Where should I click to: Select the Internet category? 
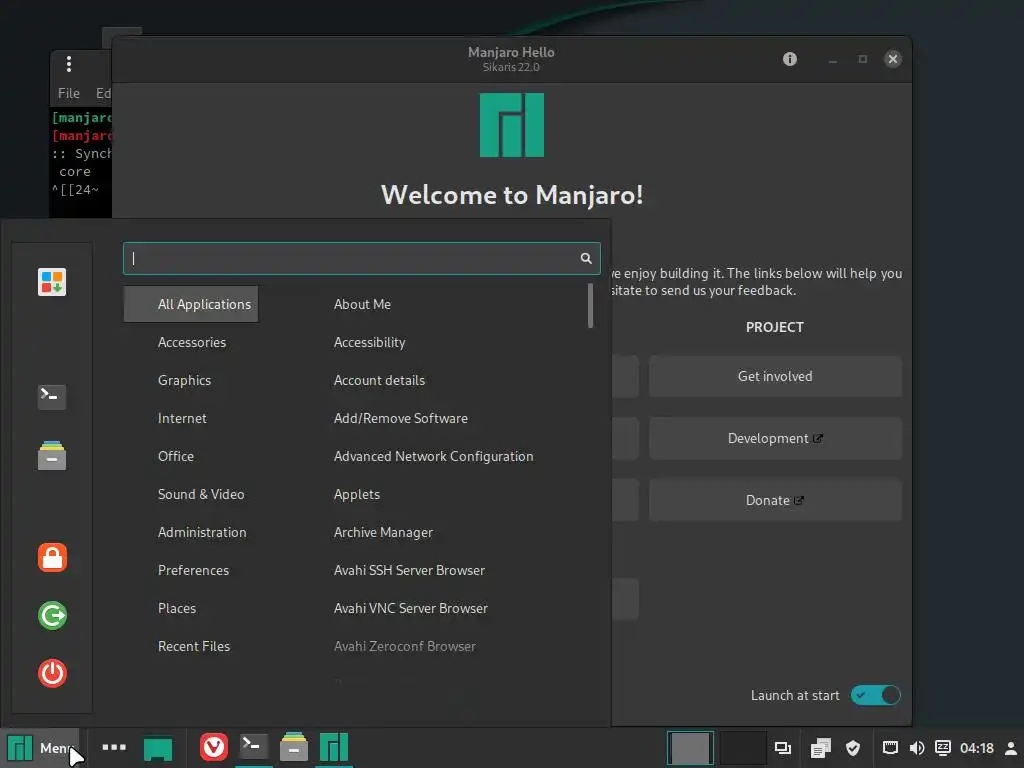coord(191,418)
